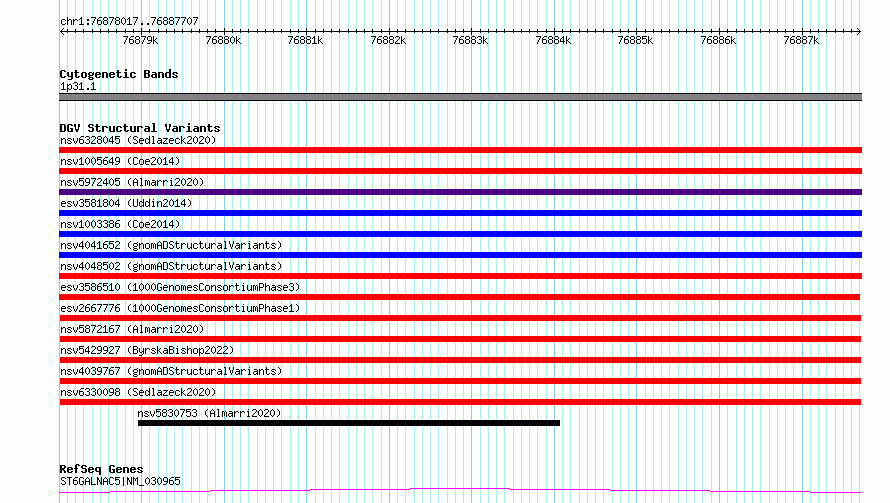Viewport: 890px width, 503px height.
Task: Open variant esv3581804 (Uddin2014) label
Action: click(126, 203)
